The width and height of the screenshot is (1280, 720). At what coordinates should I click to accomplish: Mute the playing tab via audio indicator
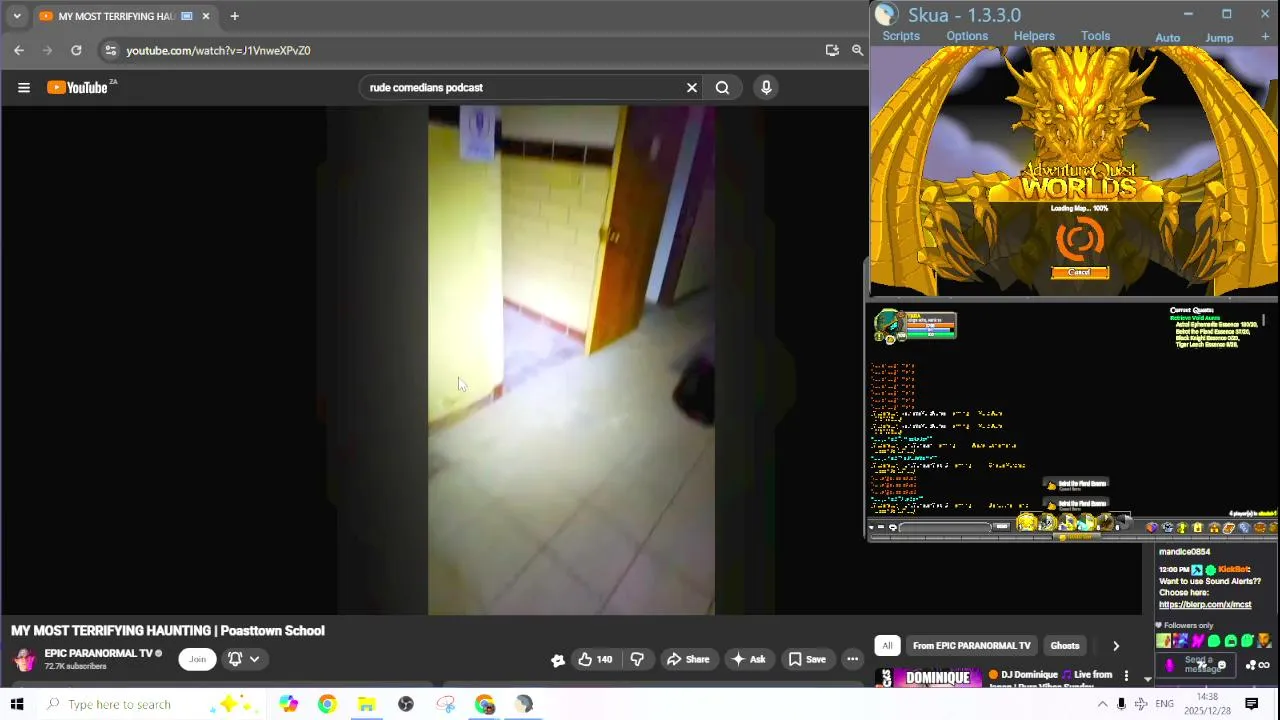coord(186,16)
